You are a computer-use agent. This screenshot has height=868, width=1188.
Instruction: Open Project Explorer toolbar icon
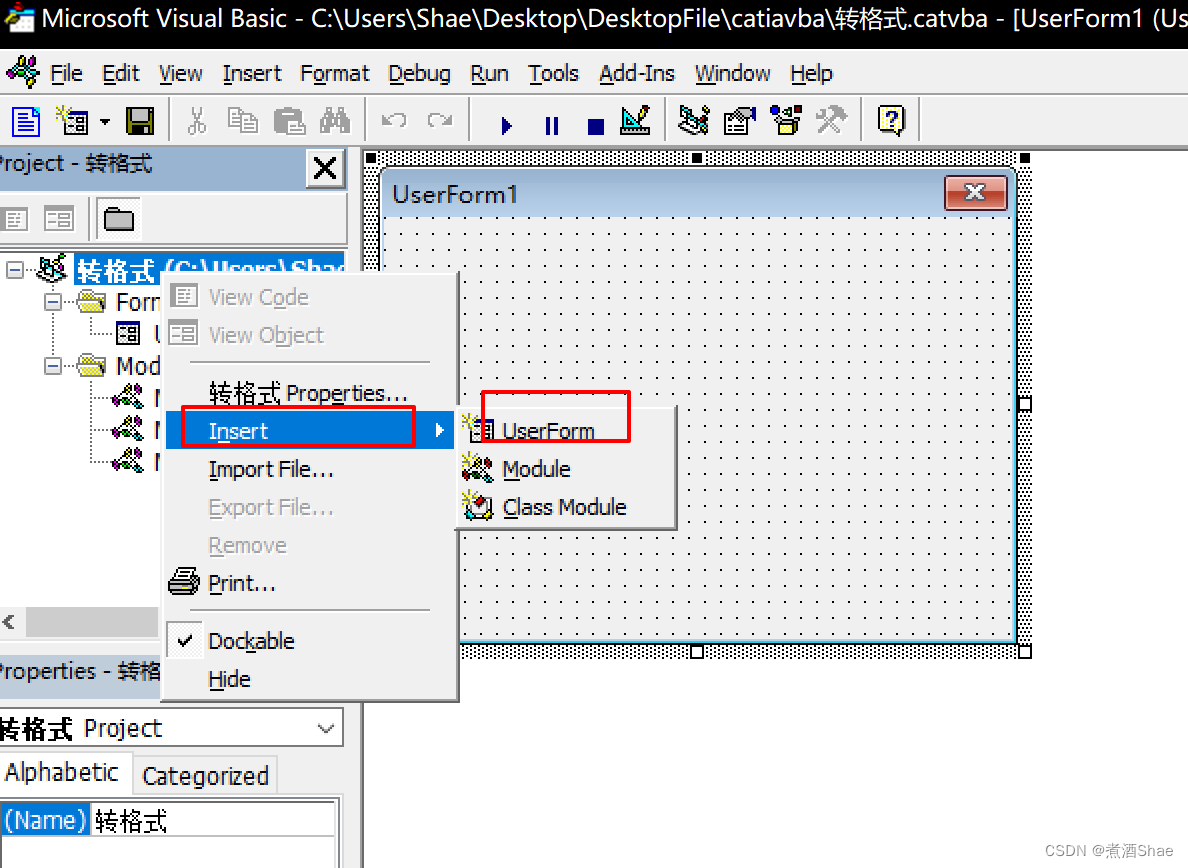pyautogui.click(x=693, y=121)
